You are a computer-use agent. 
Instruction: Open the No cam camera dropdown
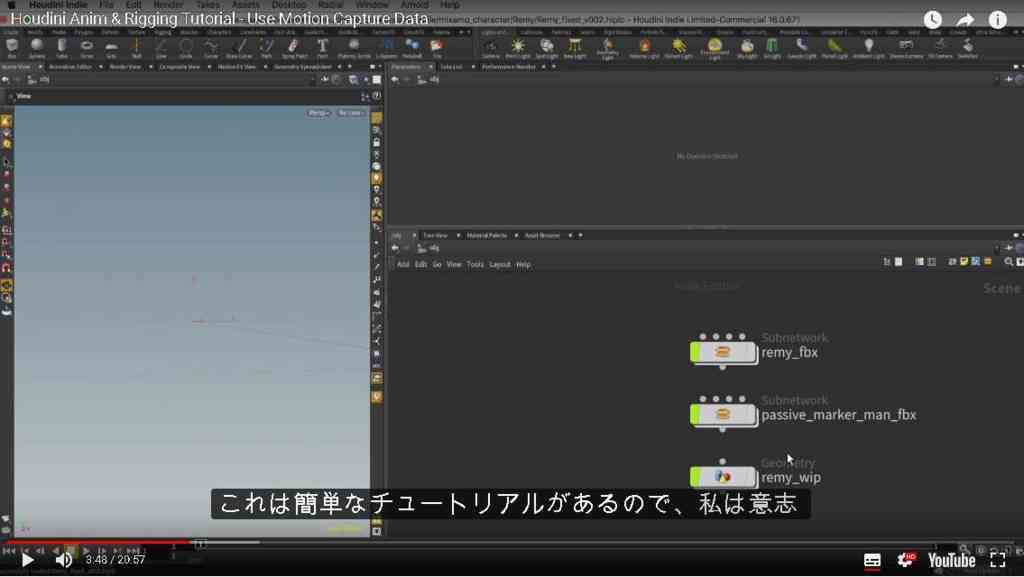coord(351,113)
